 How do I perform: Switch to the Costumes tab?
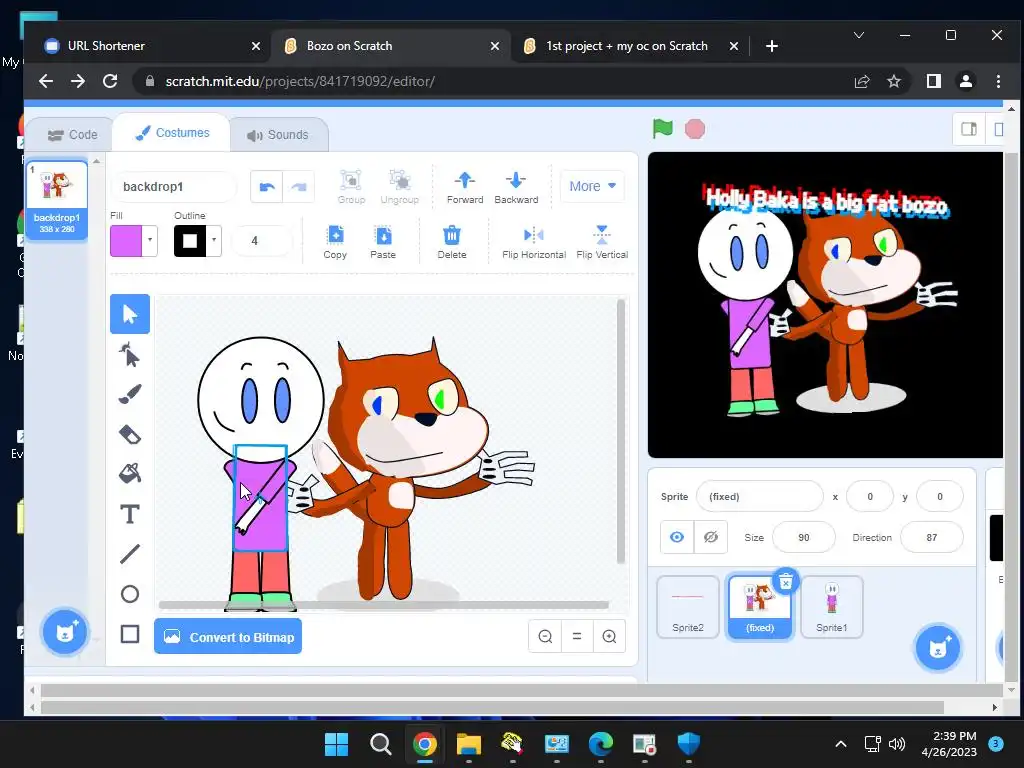pyautogui.click(x=172, y=133)
